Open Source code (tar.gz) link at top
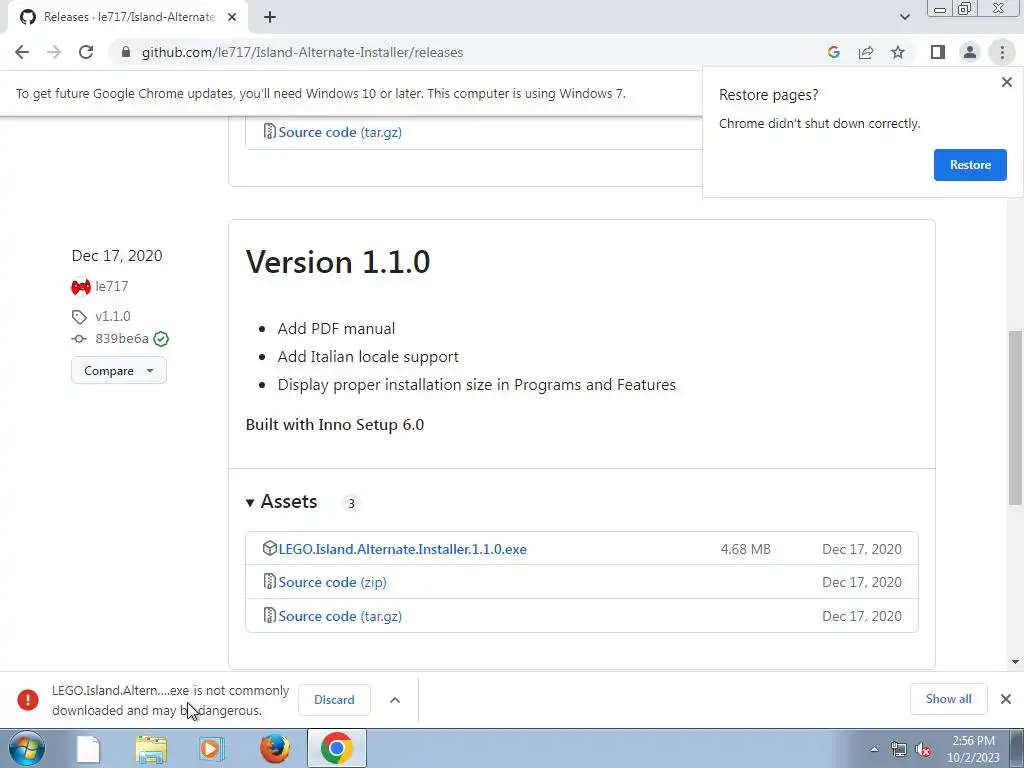 (340, 132)
